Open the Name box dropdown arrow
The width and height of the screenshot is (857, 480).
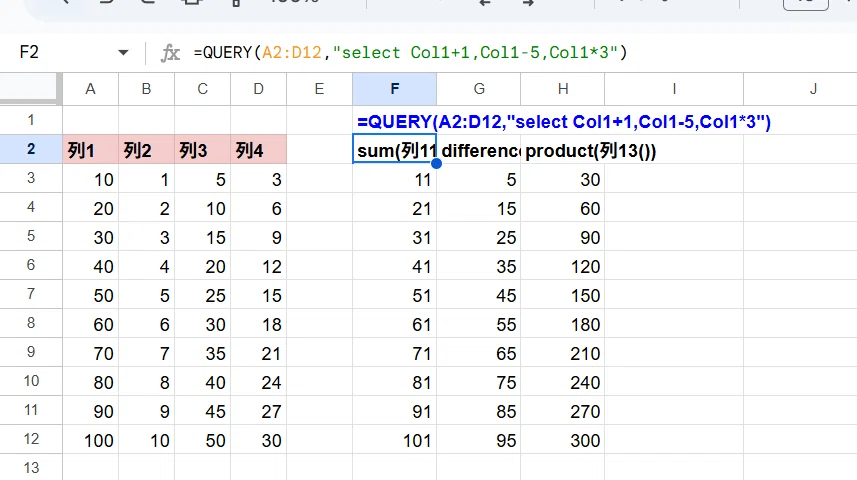point(123,52)
